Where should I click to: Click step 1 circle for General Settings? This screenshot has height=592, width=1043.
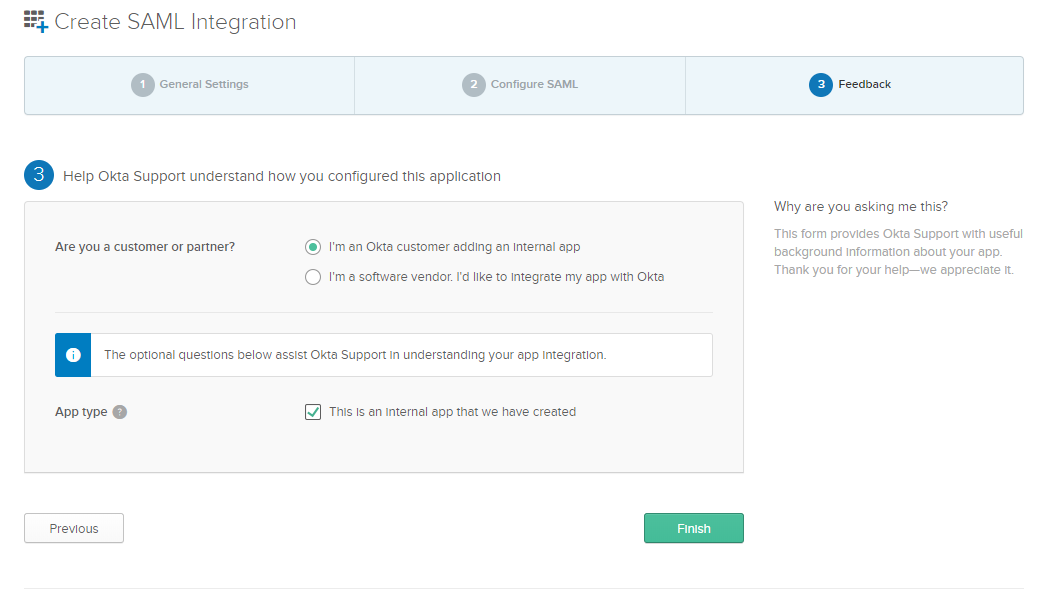point(142,84)
